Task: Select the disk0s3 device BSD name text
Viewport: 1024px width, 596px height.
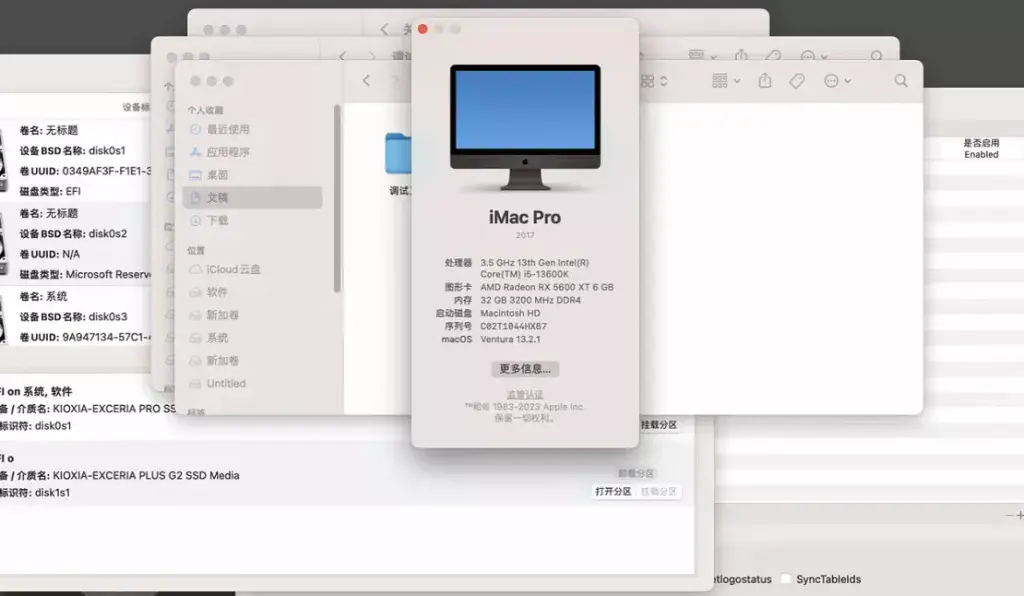Action: [x=73, y=317]
